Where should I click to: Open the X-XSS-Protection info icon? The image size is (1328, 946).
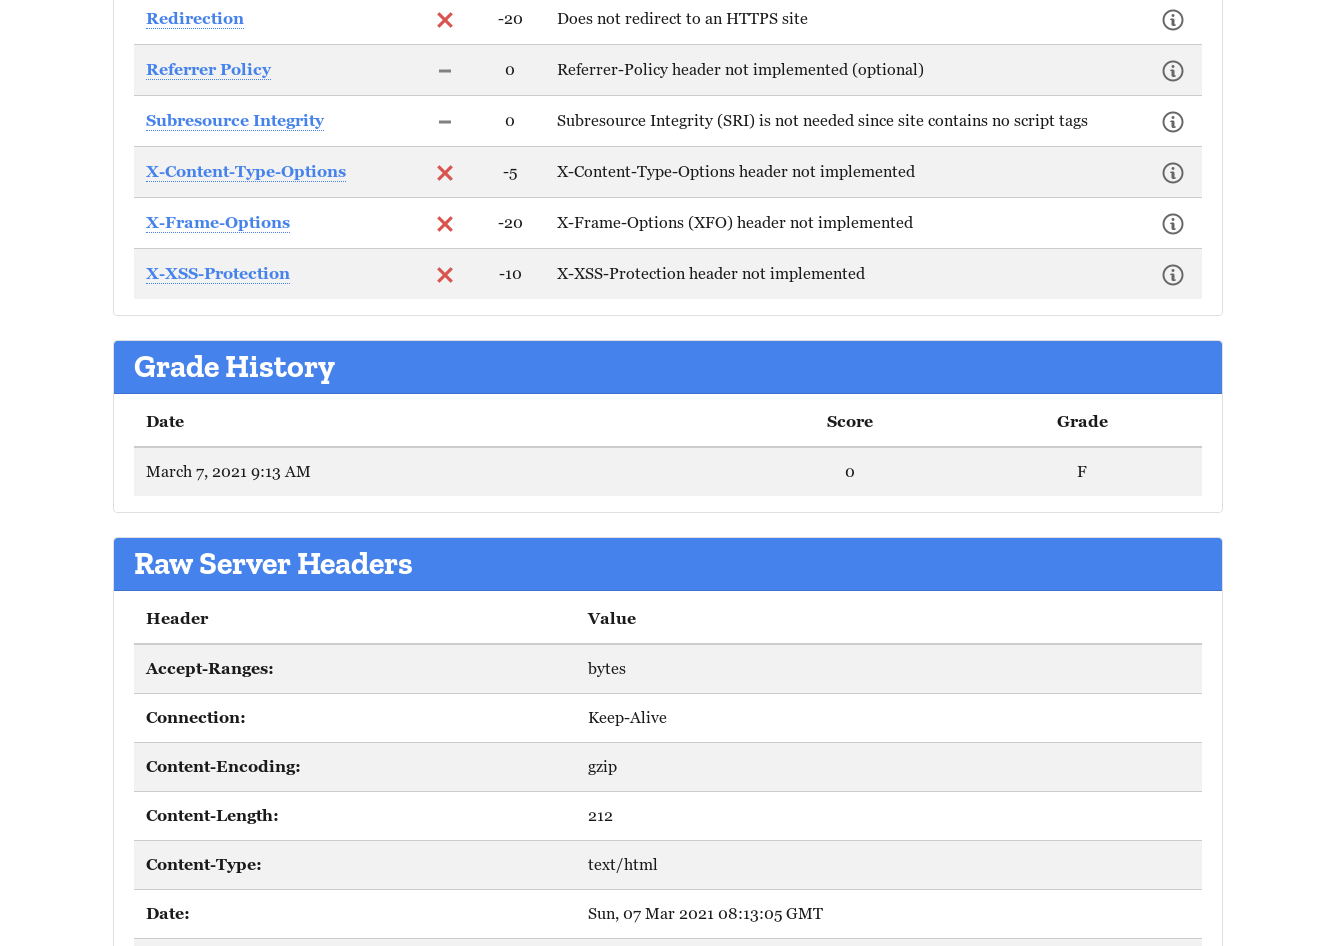(1172, 275)
